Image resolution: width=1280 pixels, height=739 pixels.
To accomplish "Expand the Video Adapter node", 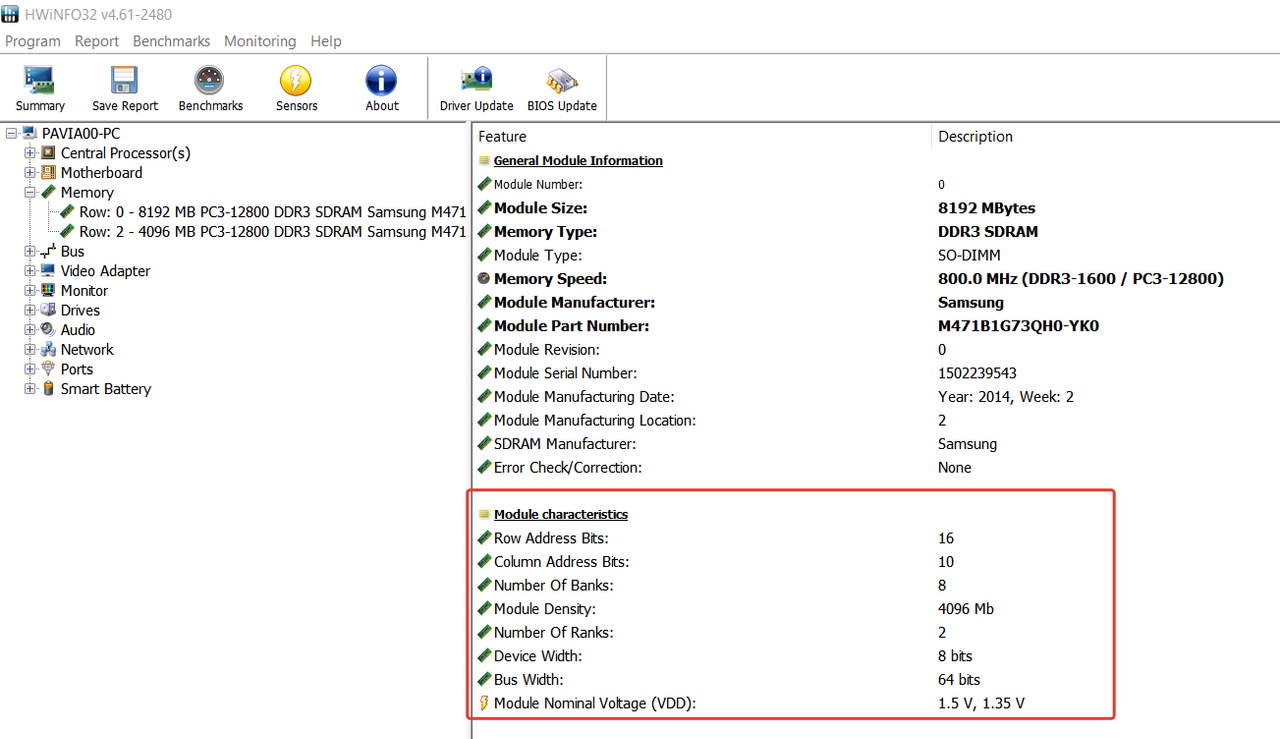I will point(30,271).
